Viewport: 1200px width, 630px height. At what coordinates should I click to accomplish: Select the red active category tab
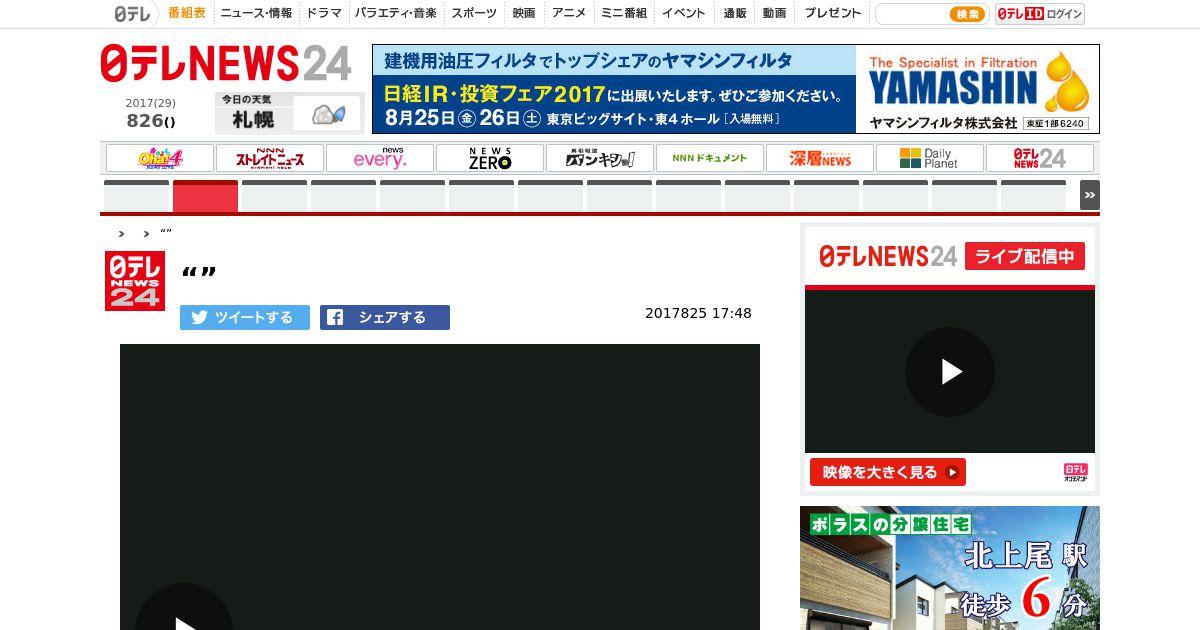click(x=205, y=196)
